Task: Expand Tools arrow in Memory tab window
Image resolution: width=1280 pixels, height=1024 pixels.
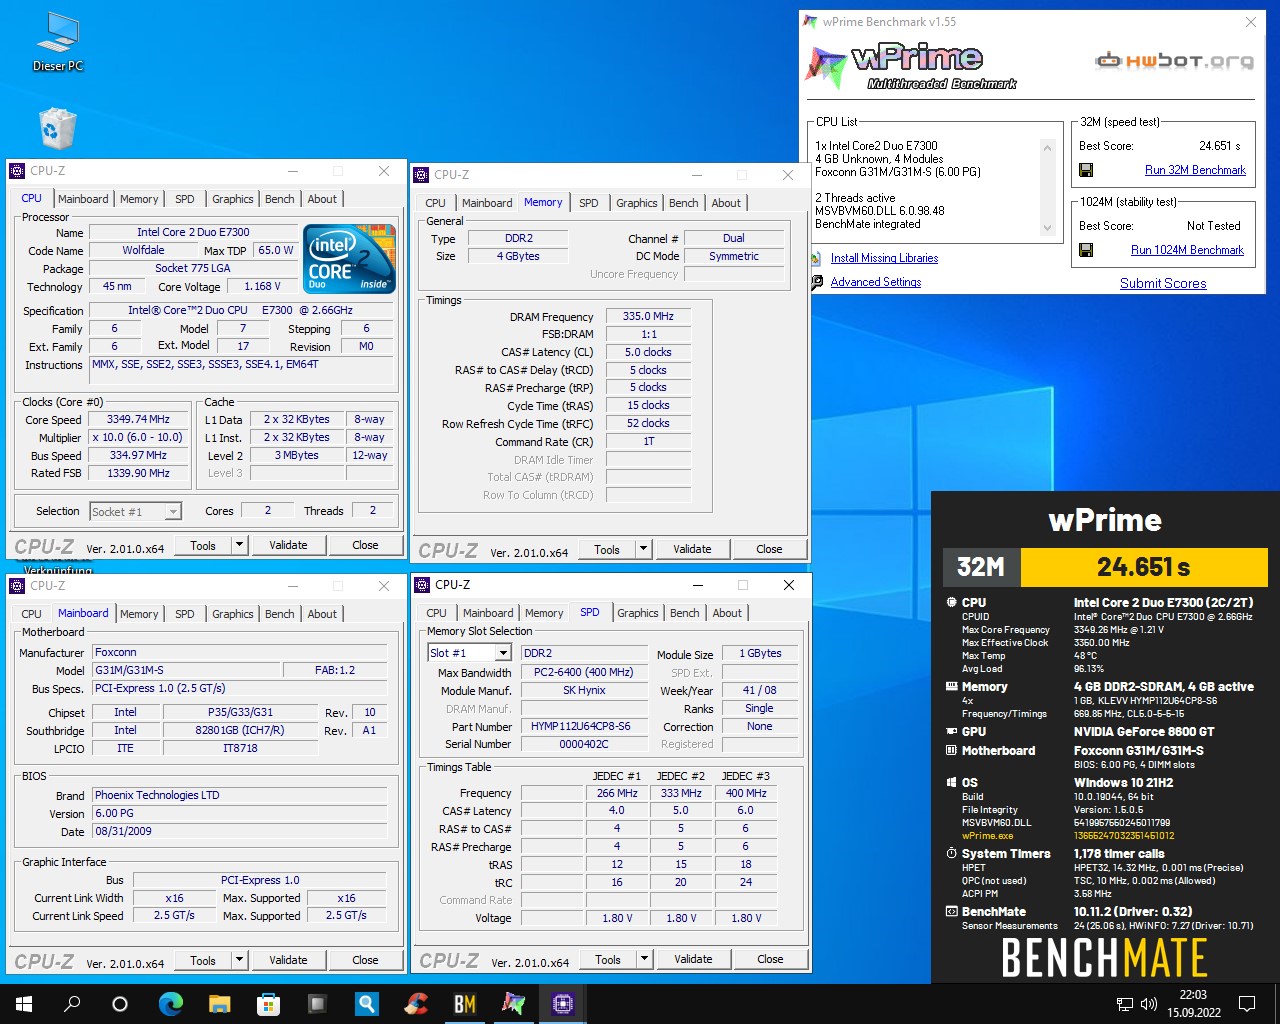Action: (643, 549)
